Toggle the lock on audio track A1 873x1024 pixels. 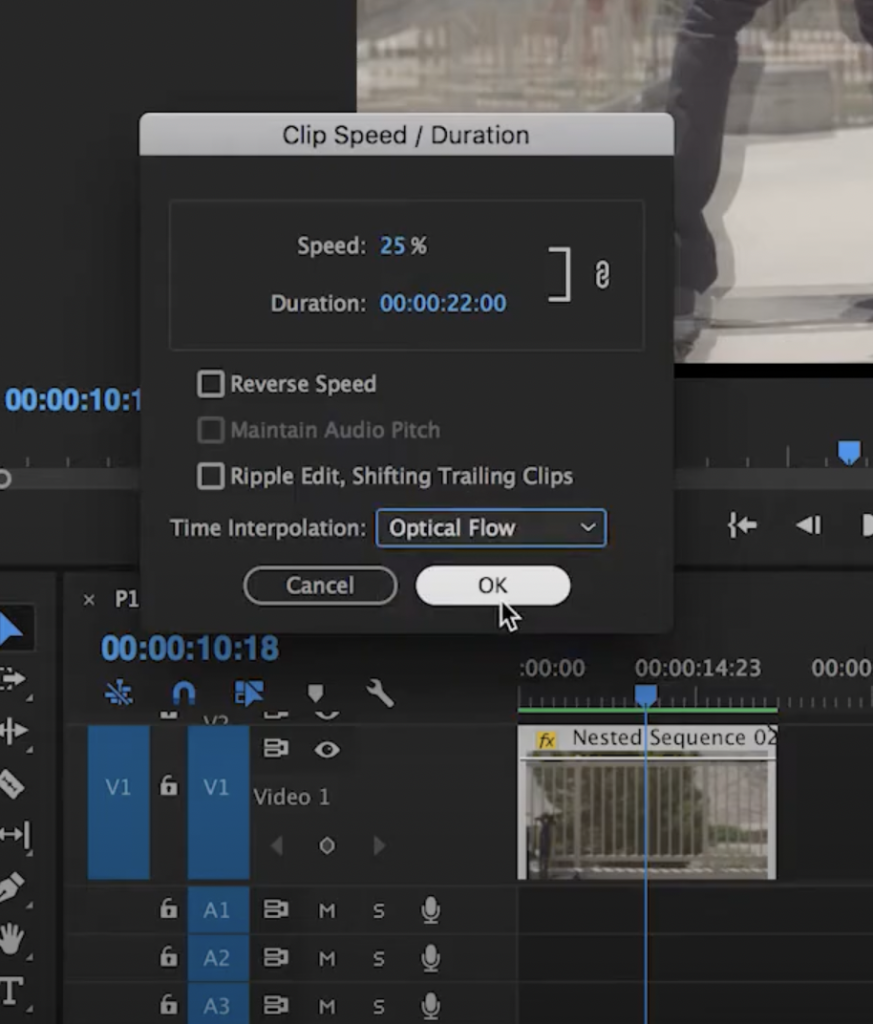169,909
